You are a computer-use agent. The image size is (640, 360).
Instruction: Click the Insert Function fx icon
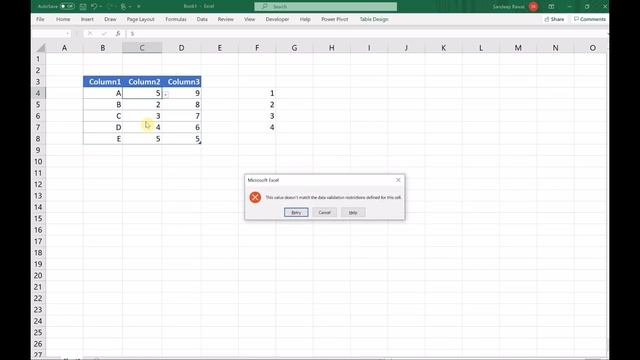(118, 33)
